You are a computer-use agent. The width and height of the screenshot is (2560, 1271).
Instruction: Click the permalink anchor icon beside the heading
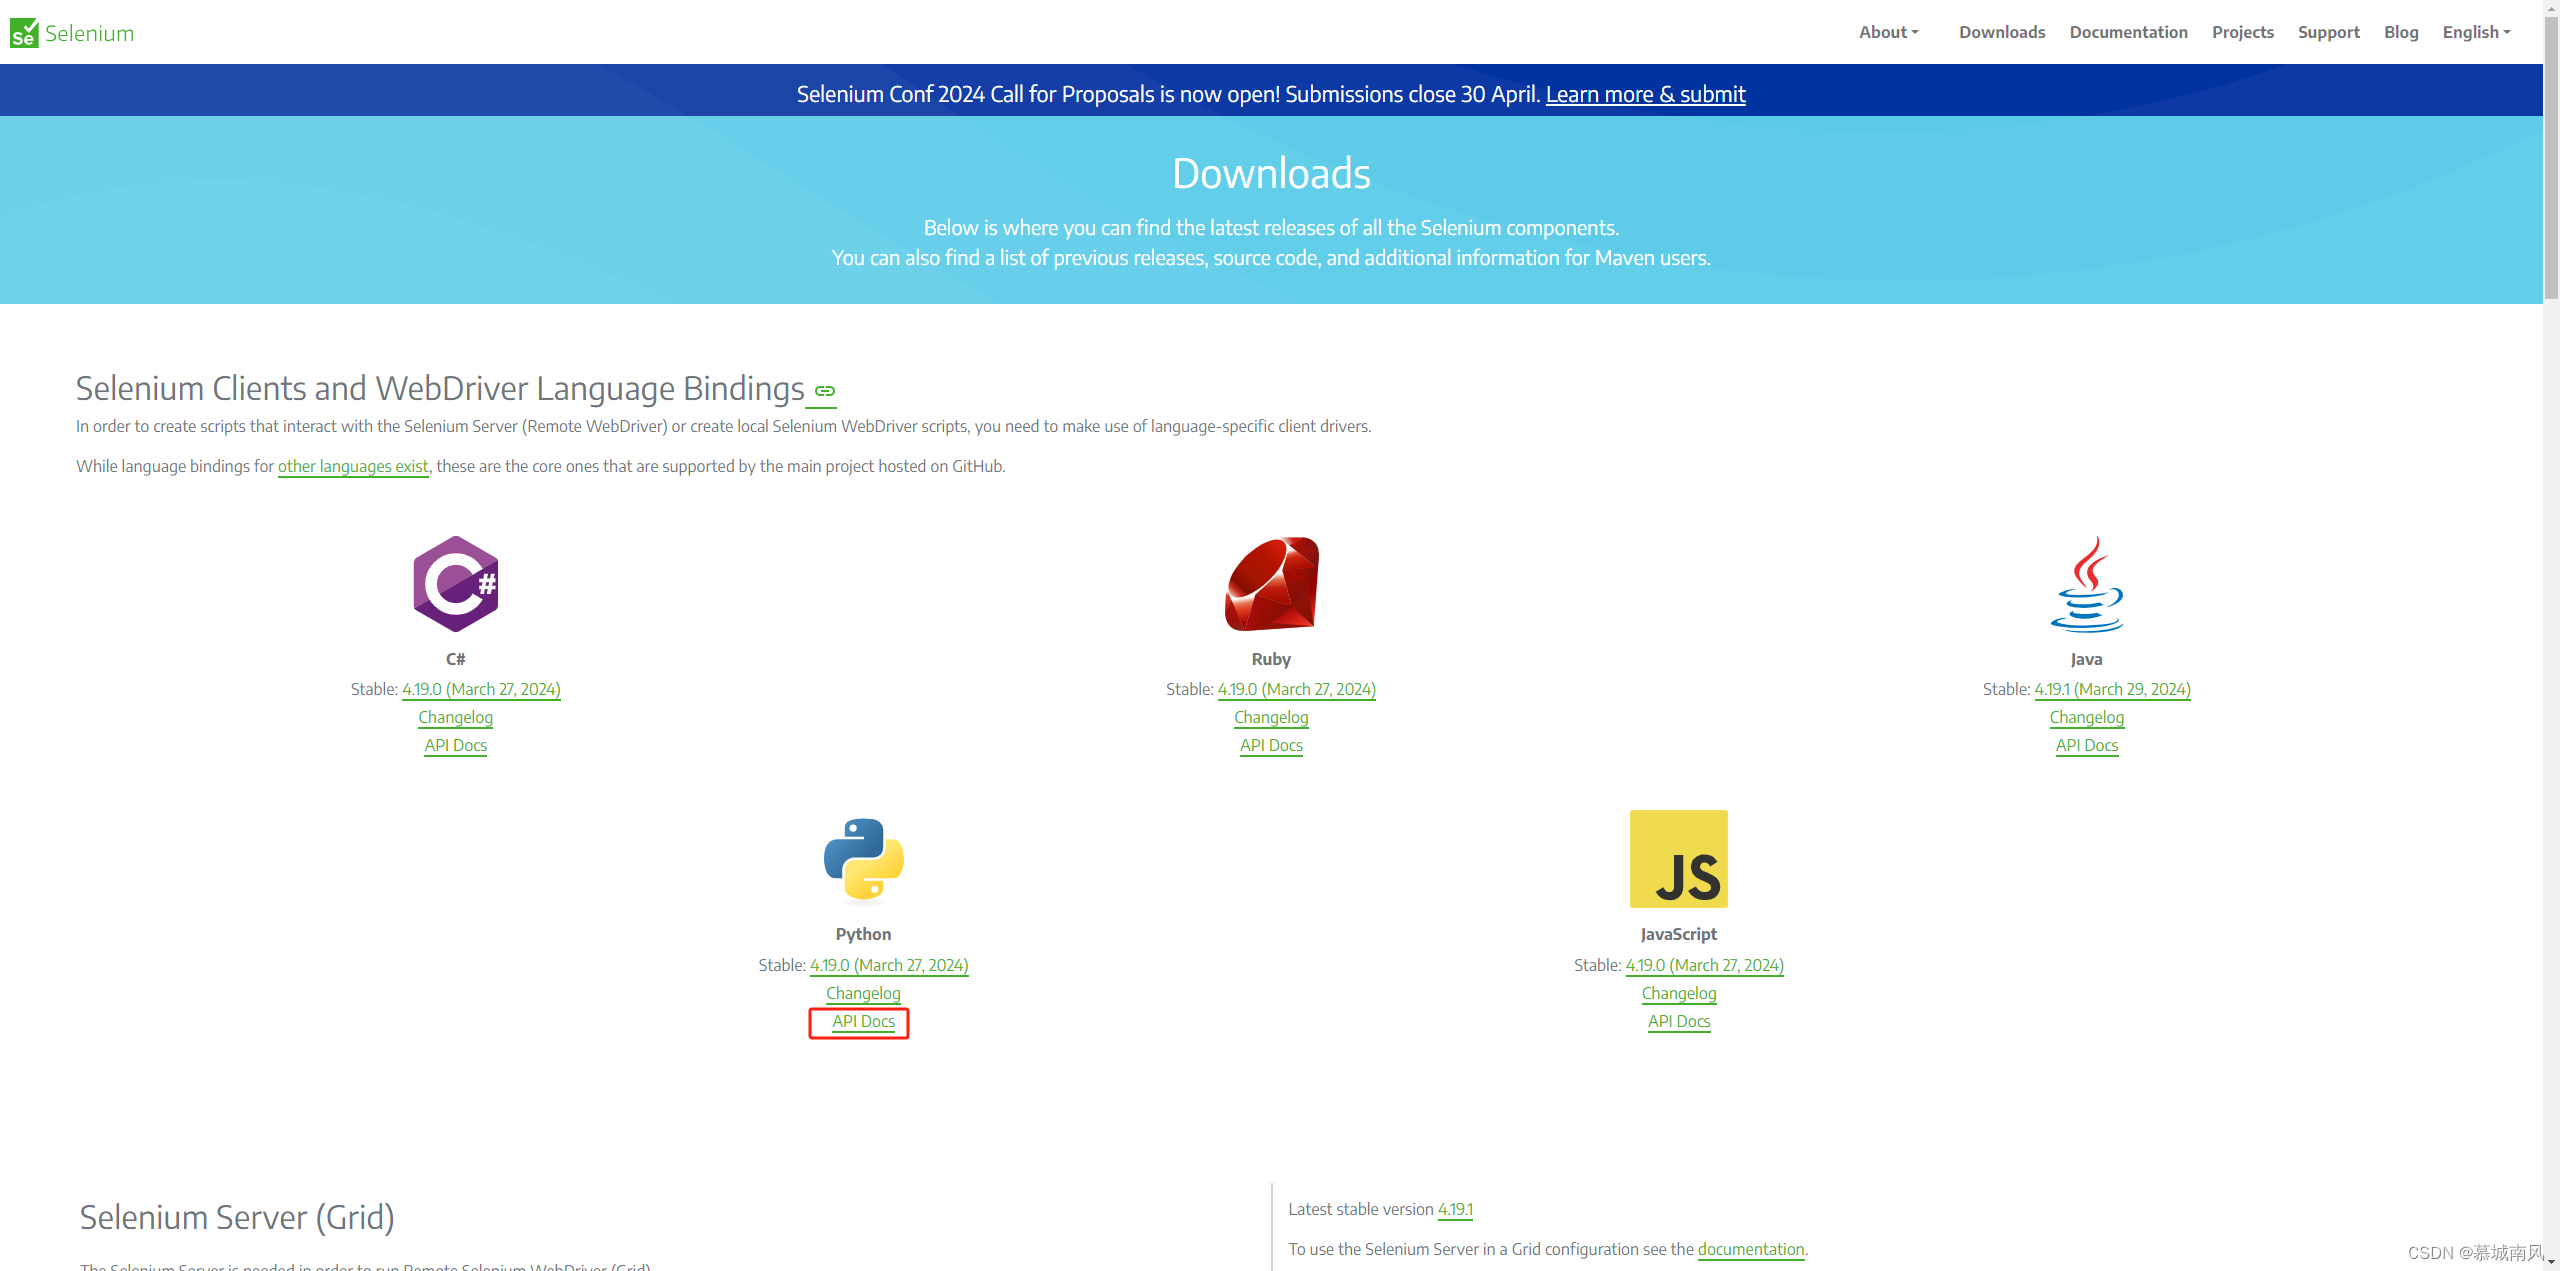coord(823,391)
